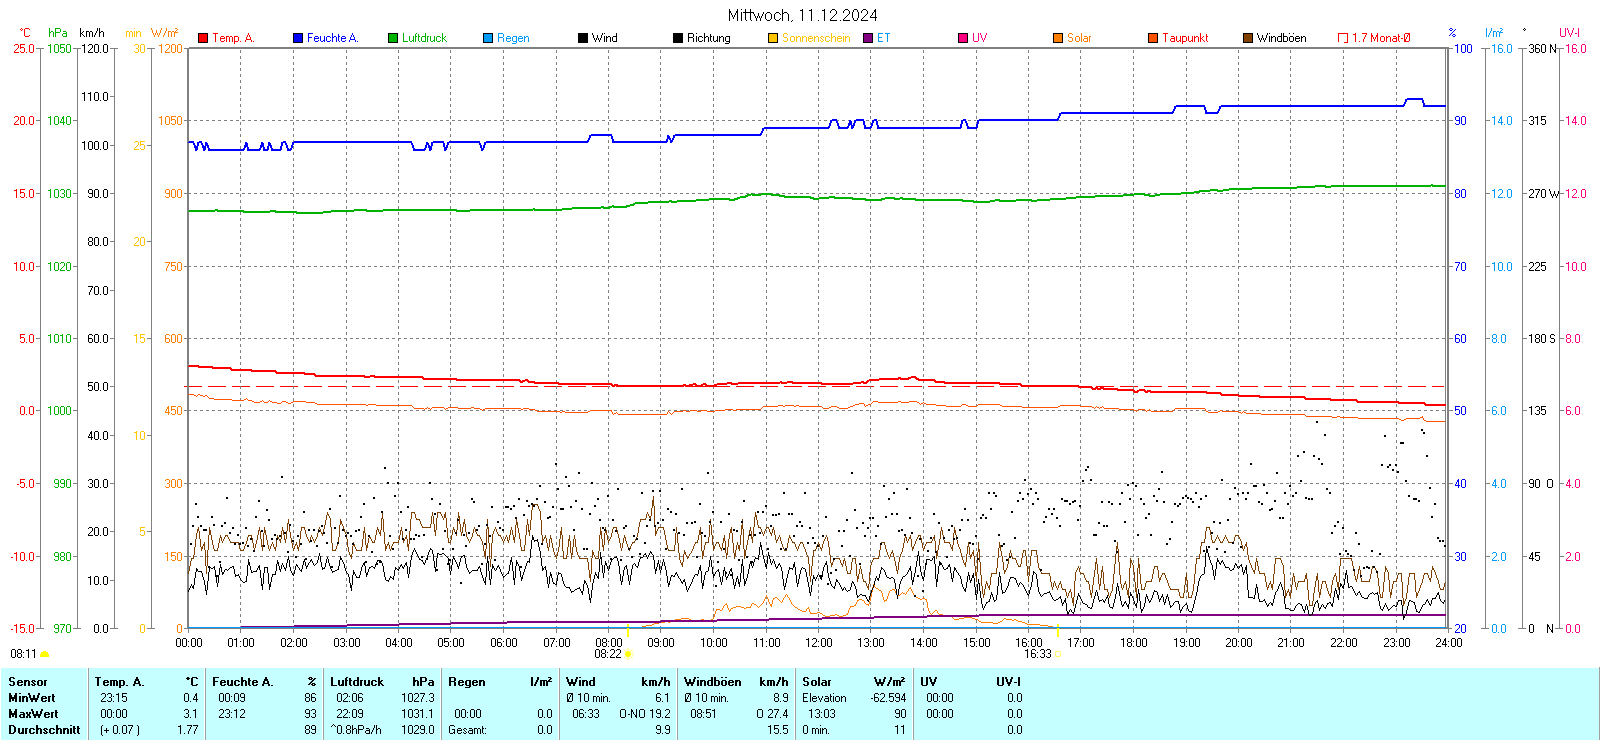Click the sun icon next to 08:11
The width and height of the screenshot is (1600, 740).
(44, 654)
